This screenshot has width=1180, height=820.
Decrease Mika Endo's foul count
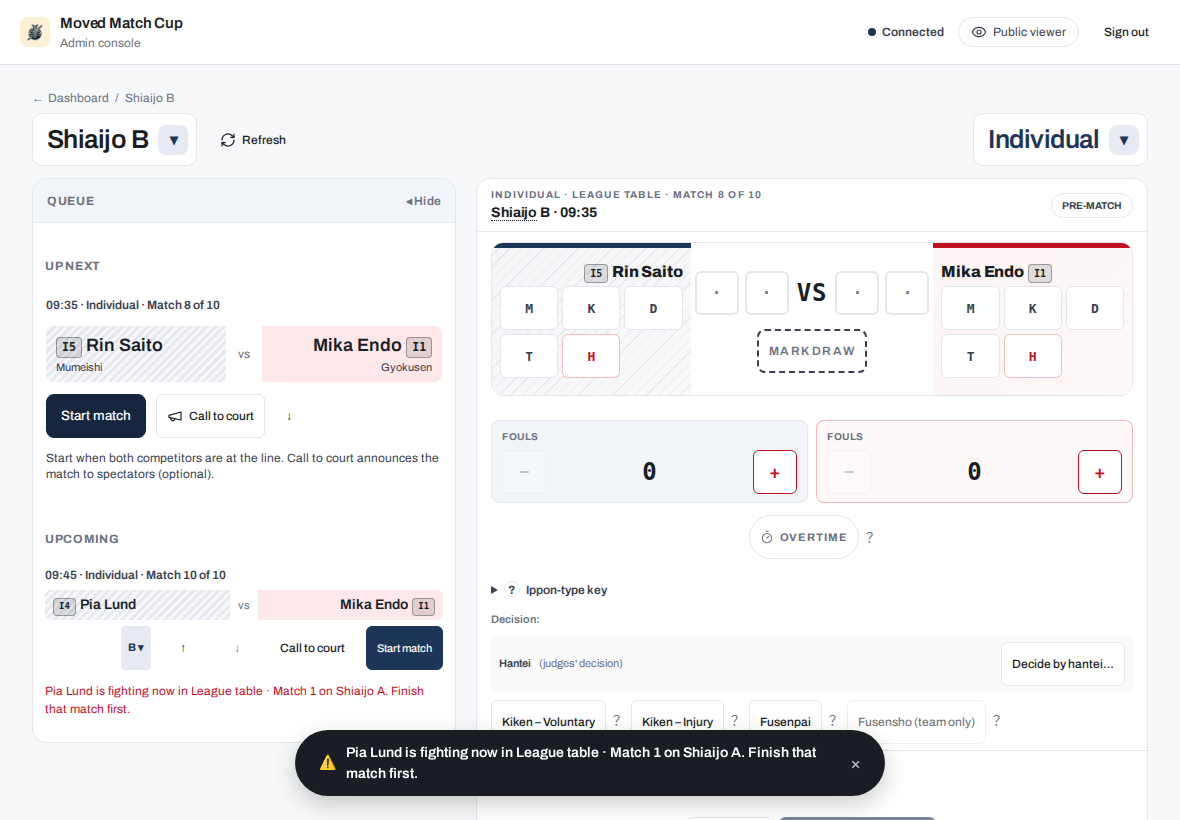tap(849, 472)
